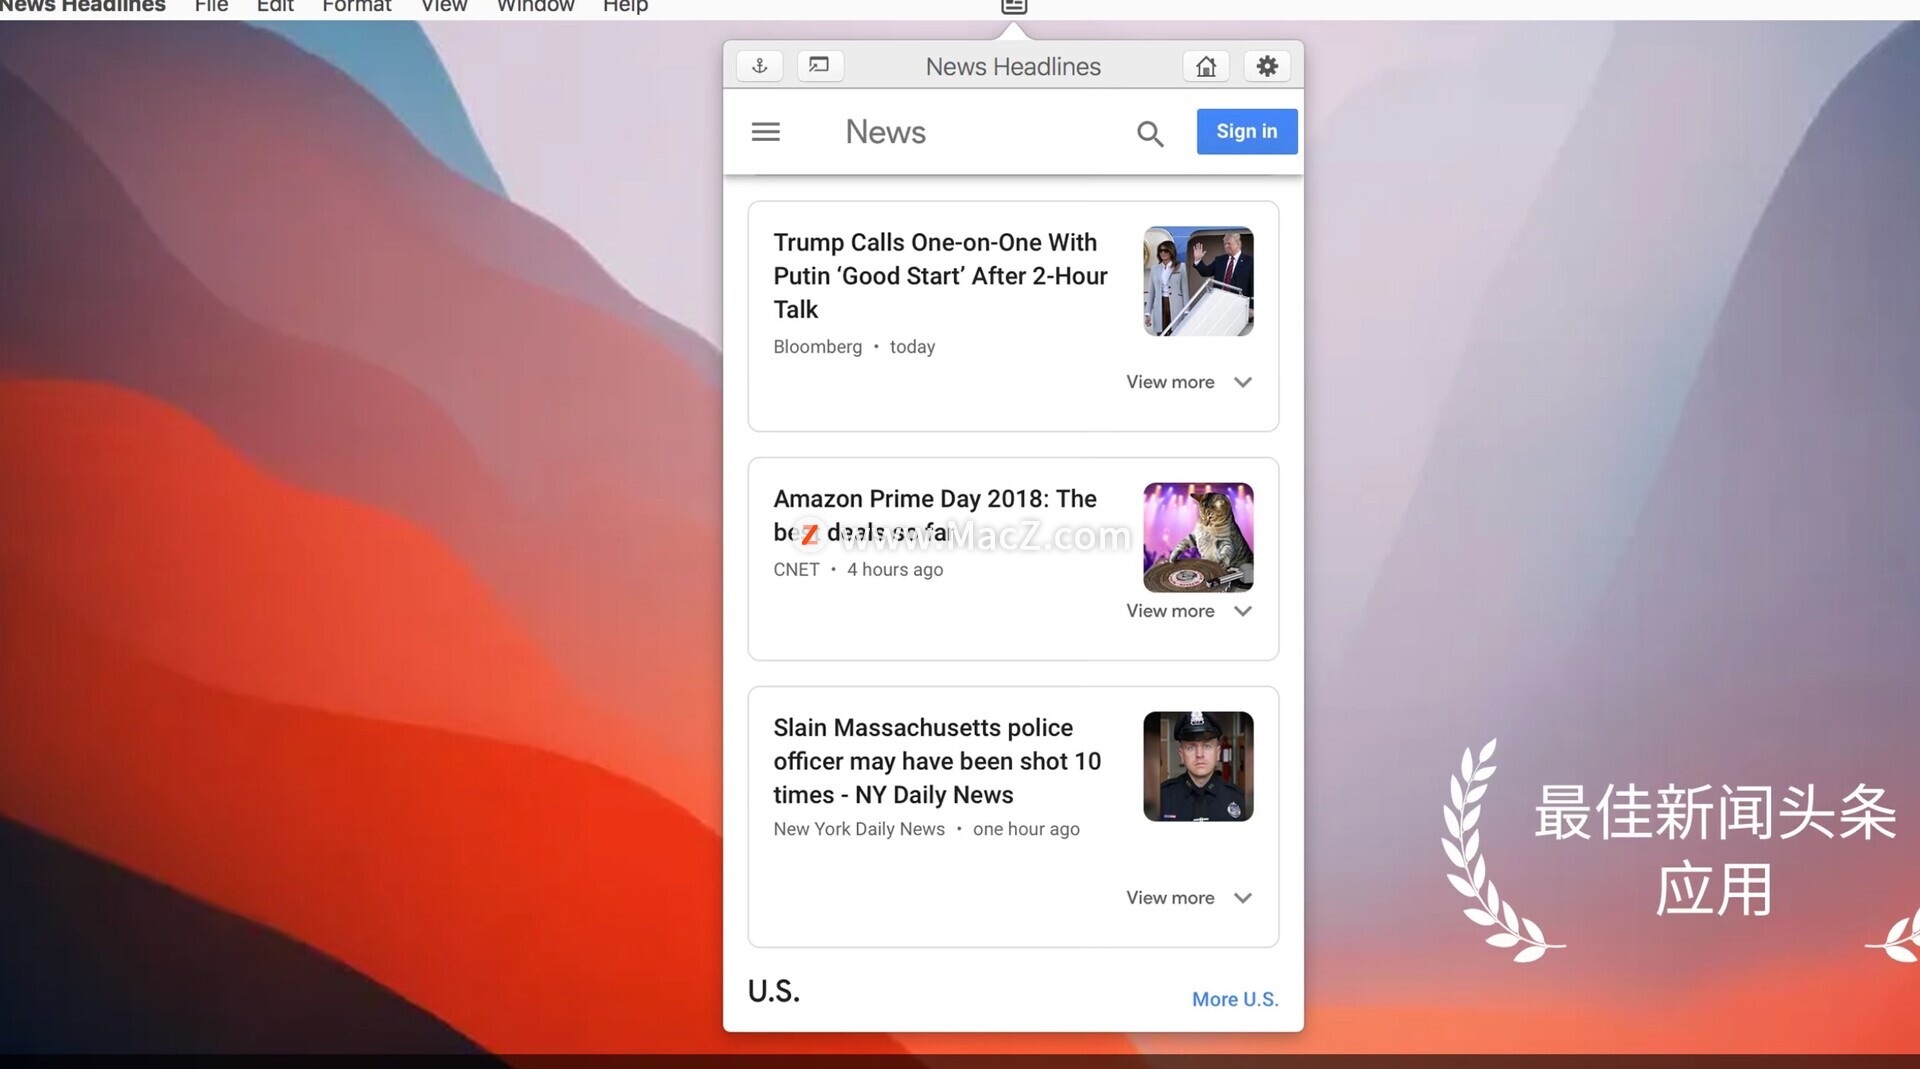This screenshot has width=1920, height=1069.
Task: Click the detach window icon in popup header
Action: [x=820, y=66]
